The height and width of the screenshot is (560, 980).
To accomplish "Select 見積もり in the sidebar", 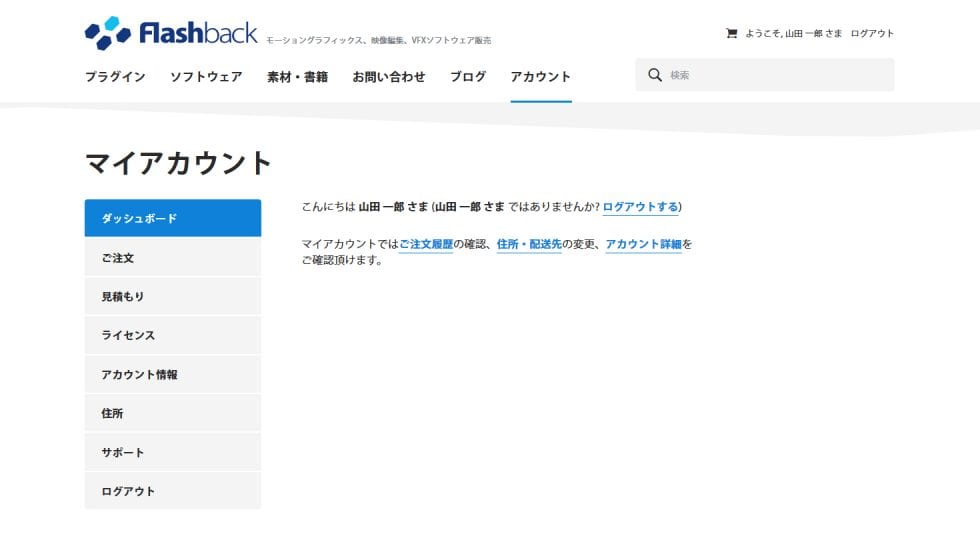I will click(x=173, y=296).
